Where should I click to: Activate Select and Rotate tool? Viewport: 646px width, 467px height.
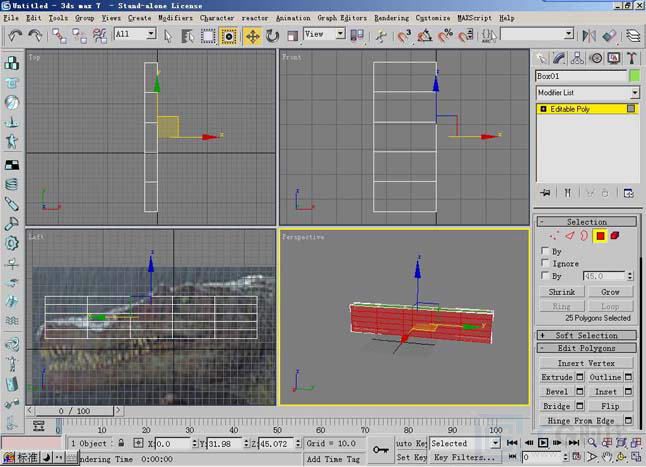[x=272, y=36]
